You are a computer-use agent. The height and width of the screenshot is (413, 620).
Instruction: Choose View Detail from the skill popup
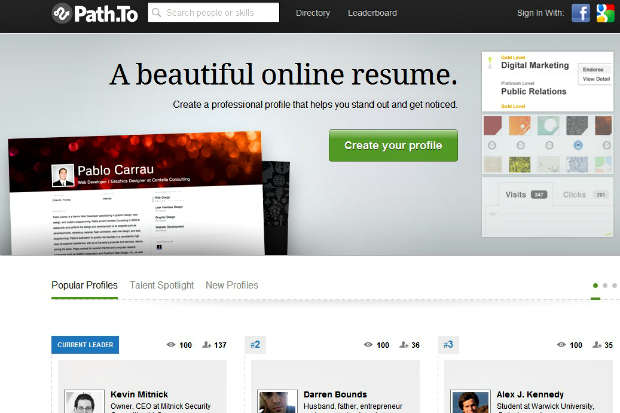(x=594, y=78)
